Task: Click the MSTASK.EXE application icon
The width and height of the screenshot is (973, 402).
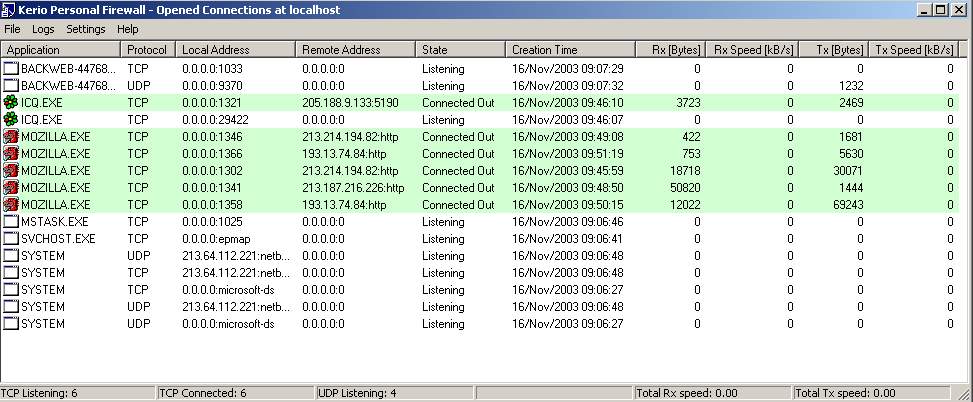Action: pos(11,221)
